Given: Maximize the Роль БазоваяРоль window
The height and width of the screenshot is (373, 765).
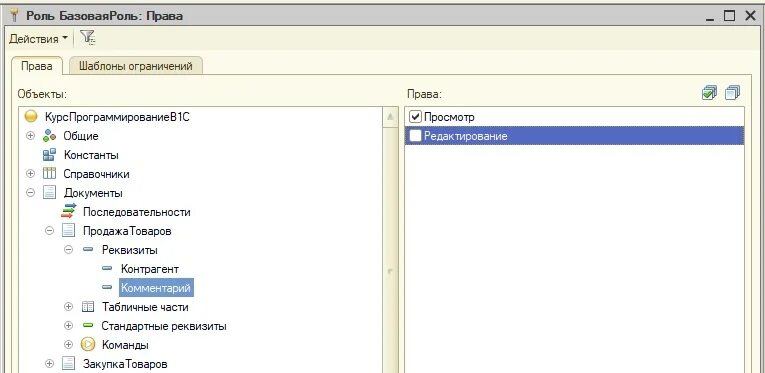Looking at the screenshot, I should tap(729, 16).
